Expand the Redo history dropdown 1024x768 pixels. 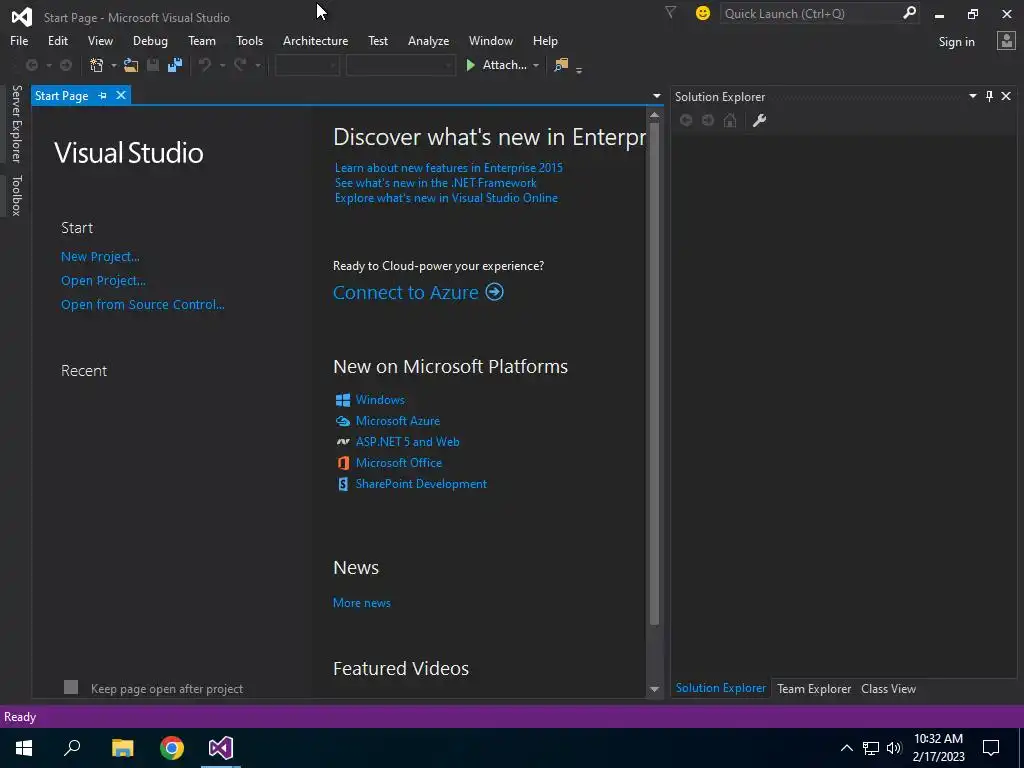coord(258,65)
